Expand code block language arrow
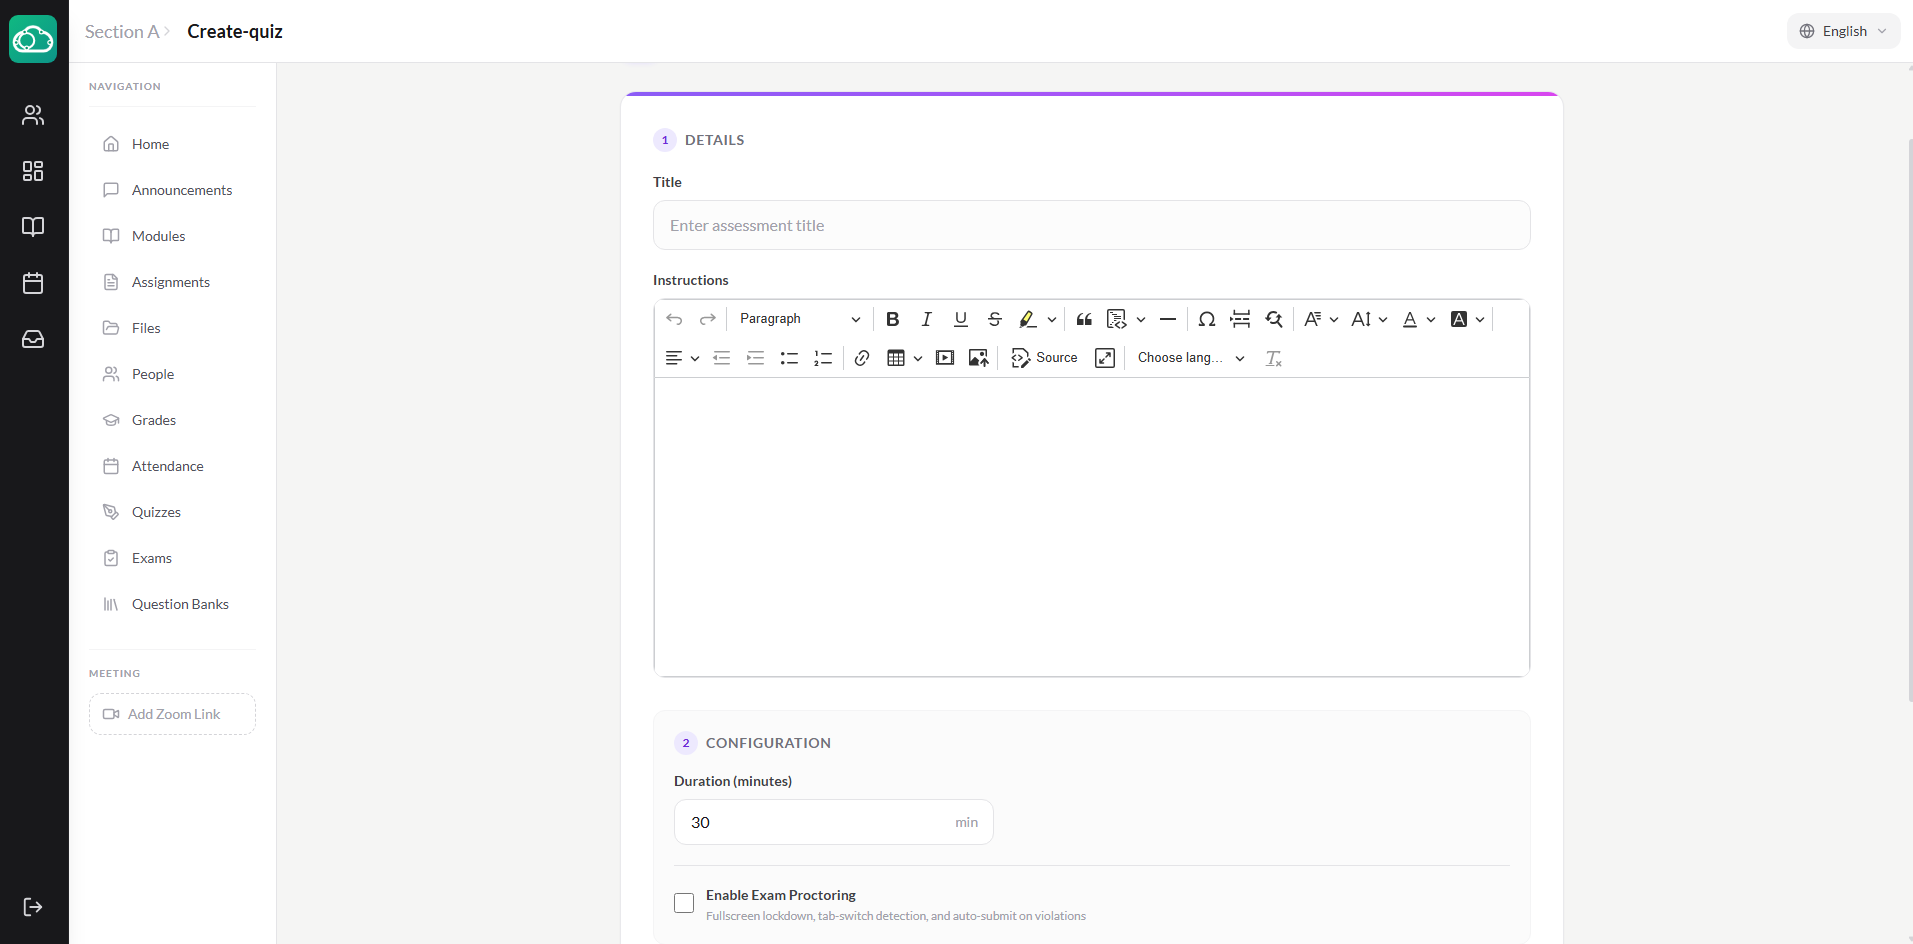Screen dimensions: 1913x944 click(1141, 319)
